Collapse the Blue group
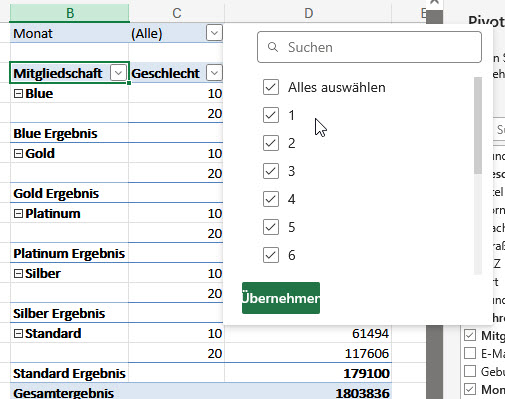 (18, 94)
